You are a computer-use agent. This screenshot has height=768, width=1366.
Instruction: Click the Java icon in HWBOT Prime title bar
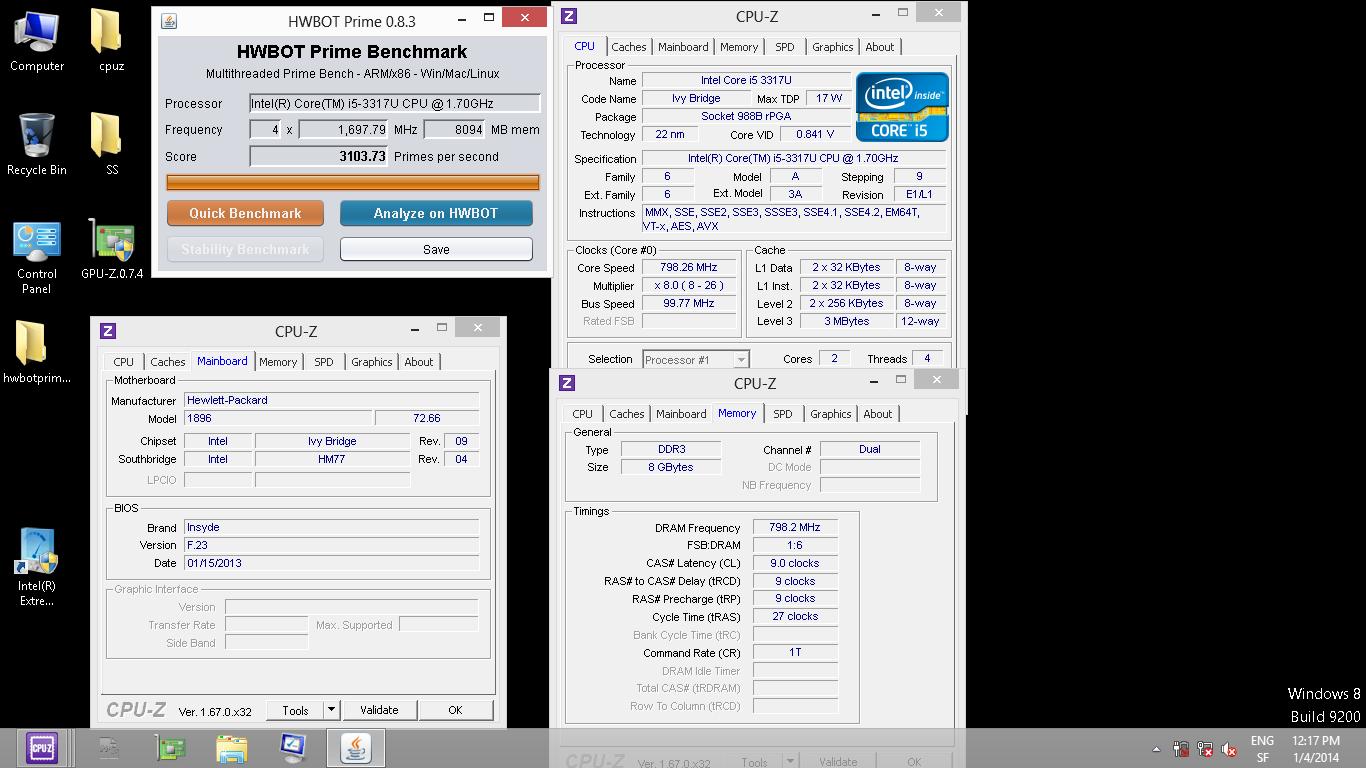(x=169, y=20)
